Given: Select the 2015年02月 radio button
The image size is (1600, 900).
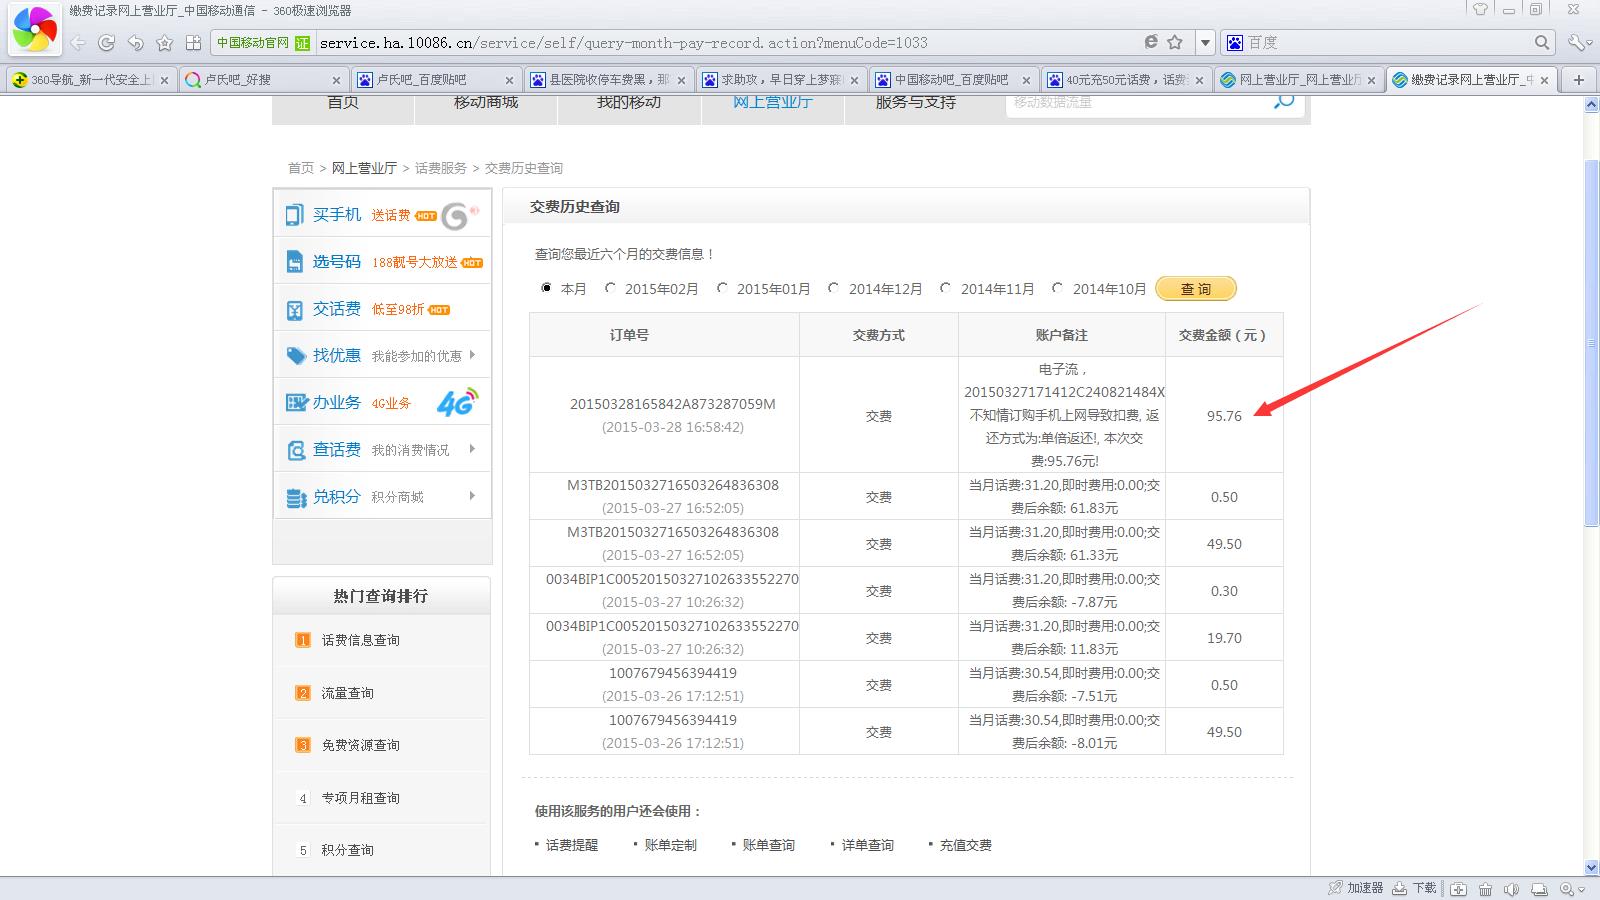Looking at the screenshot, I should tap(610, 288).
